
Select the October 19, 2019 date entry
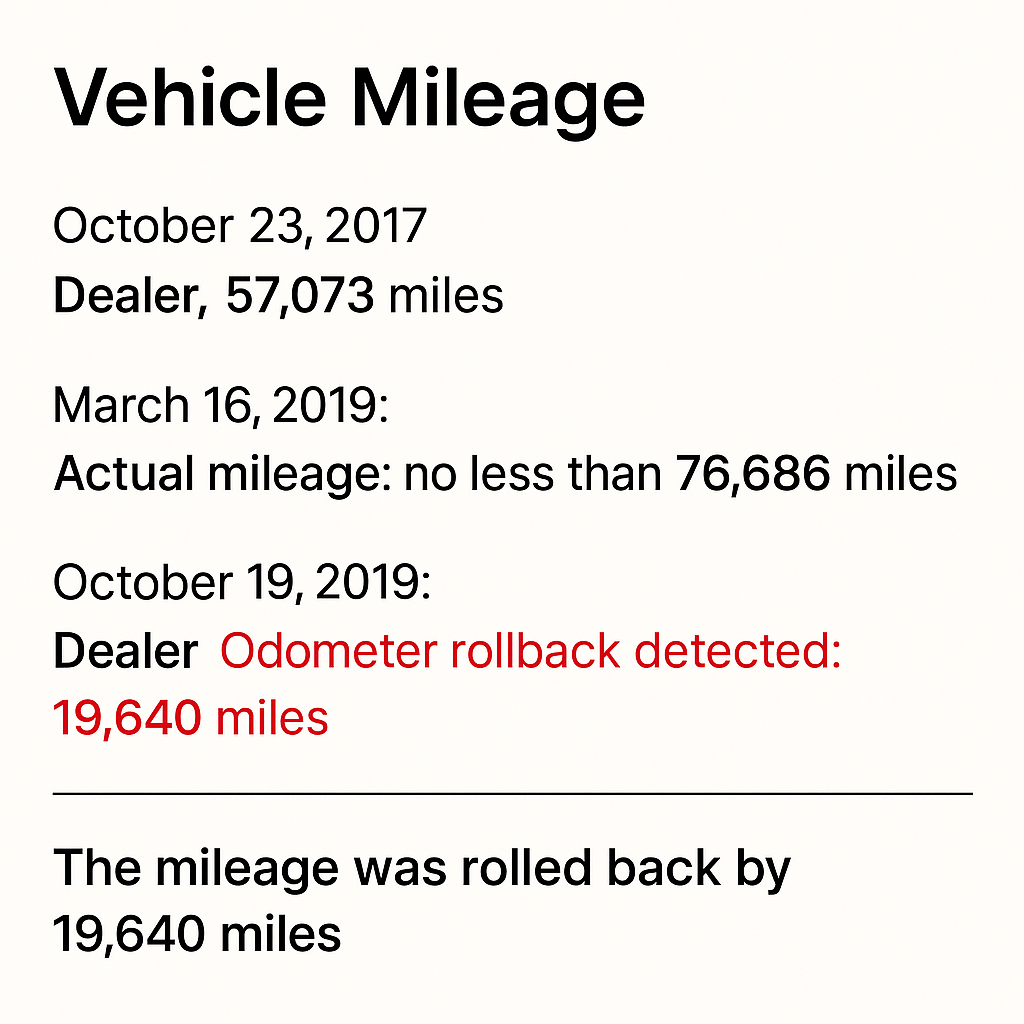[242, 583]
